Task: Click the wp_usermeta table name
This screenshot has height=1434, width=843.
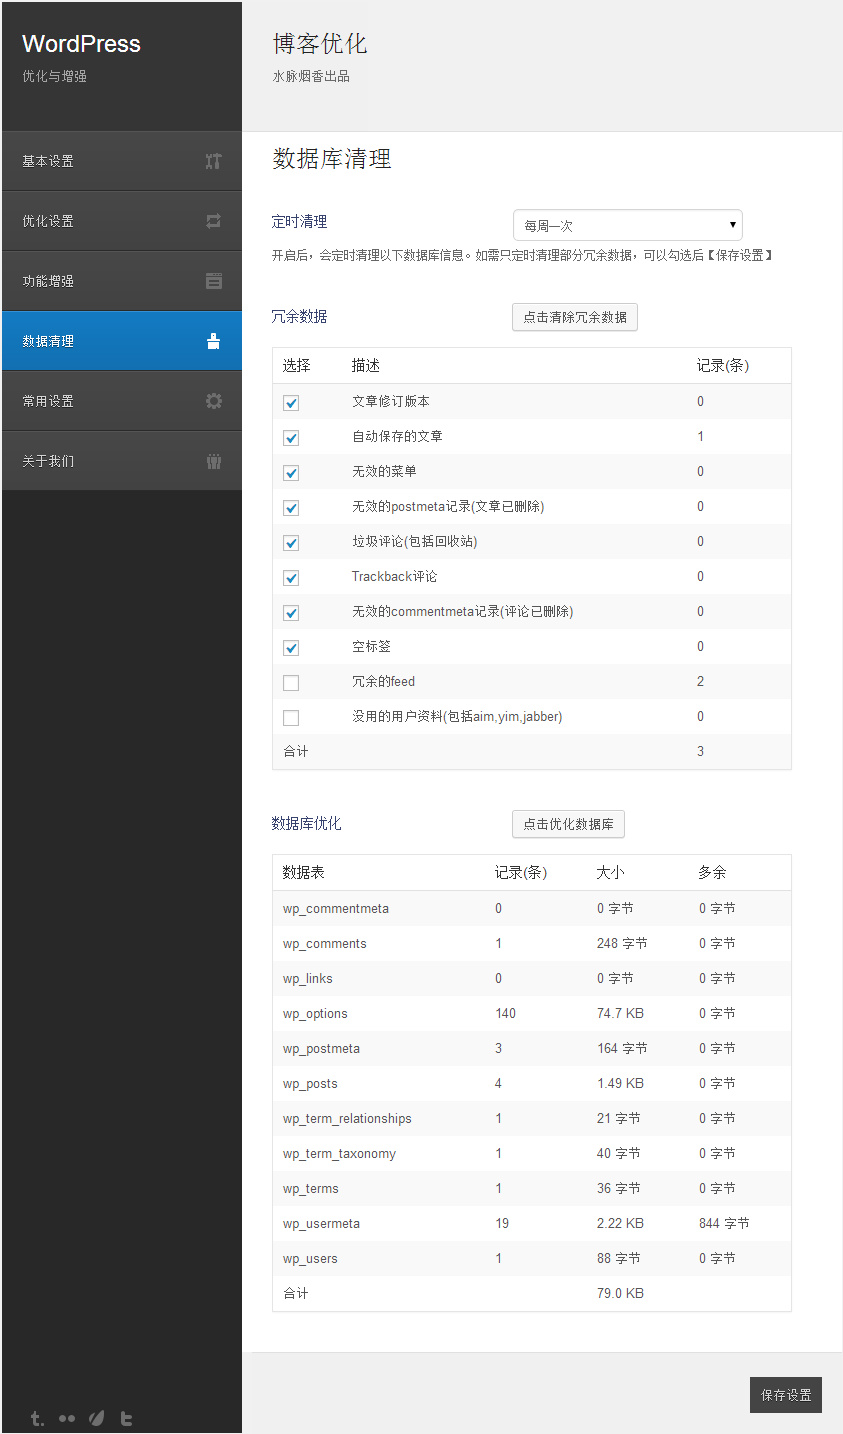Action: point(321,1224)
